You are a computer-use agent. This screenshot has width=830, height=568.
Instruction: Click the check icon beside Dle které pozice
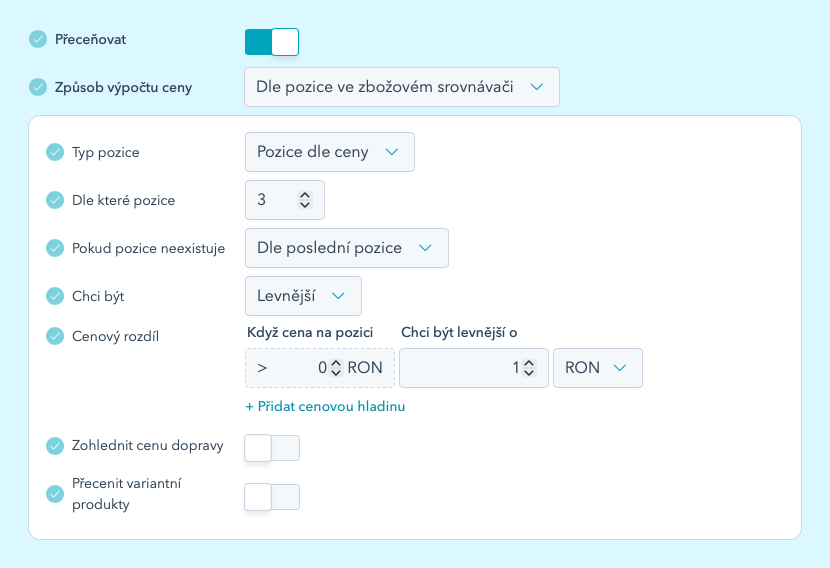click(x=55, y=200)
